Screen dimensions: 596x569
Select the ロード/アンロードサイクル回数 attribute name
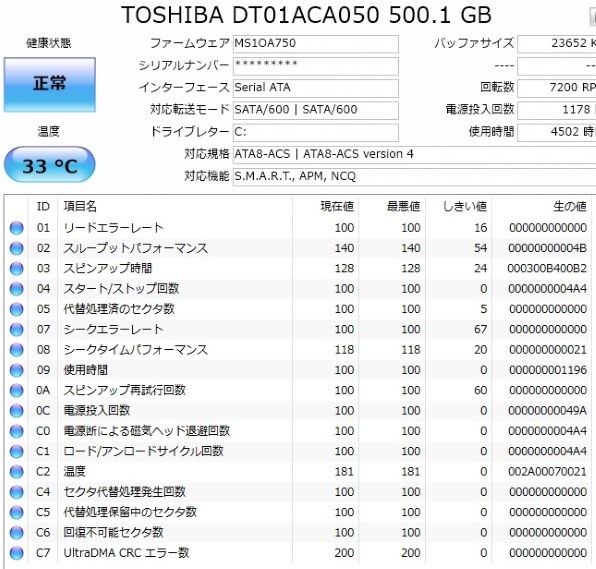143,452
